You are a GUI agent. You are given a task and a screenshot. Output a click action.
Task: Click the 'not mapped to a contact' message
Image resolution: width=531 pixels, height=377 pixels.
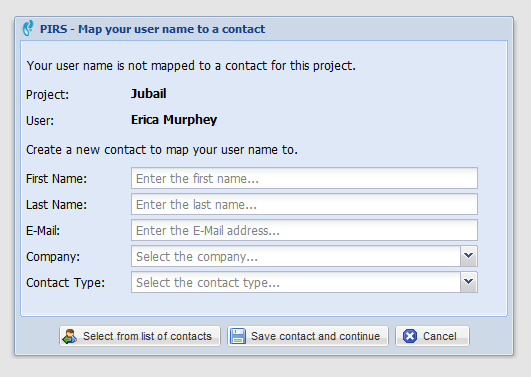coord(191,66)
